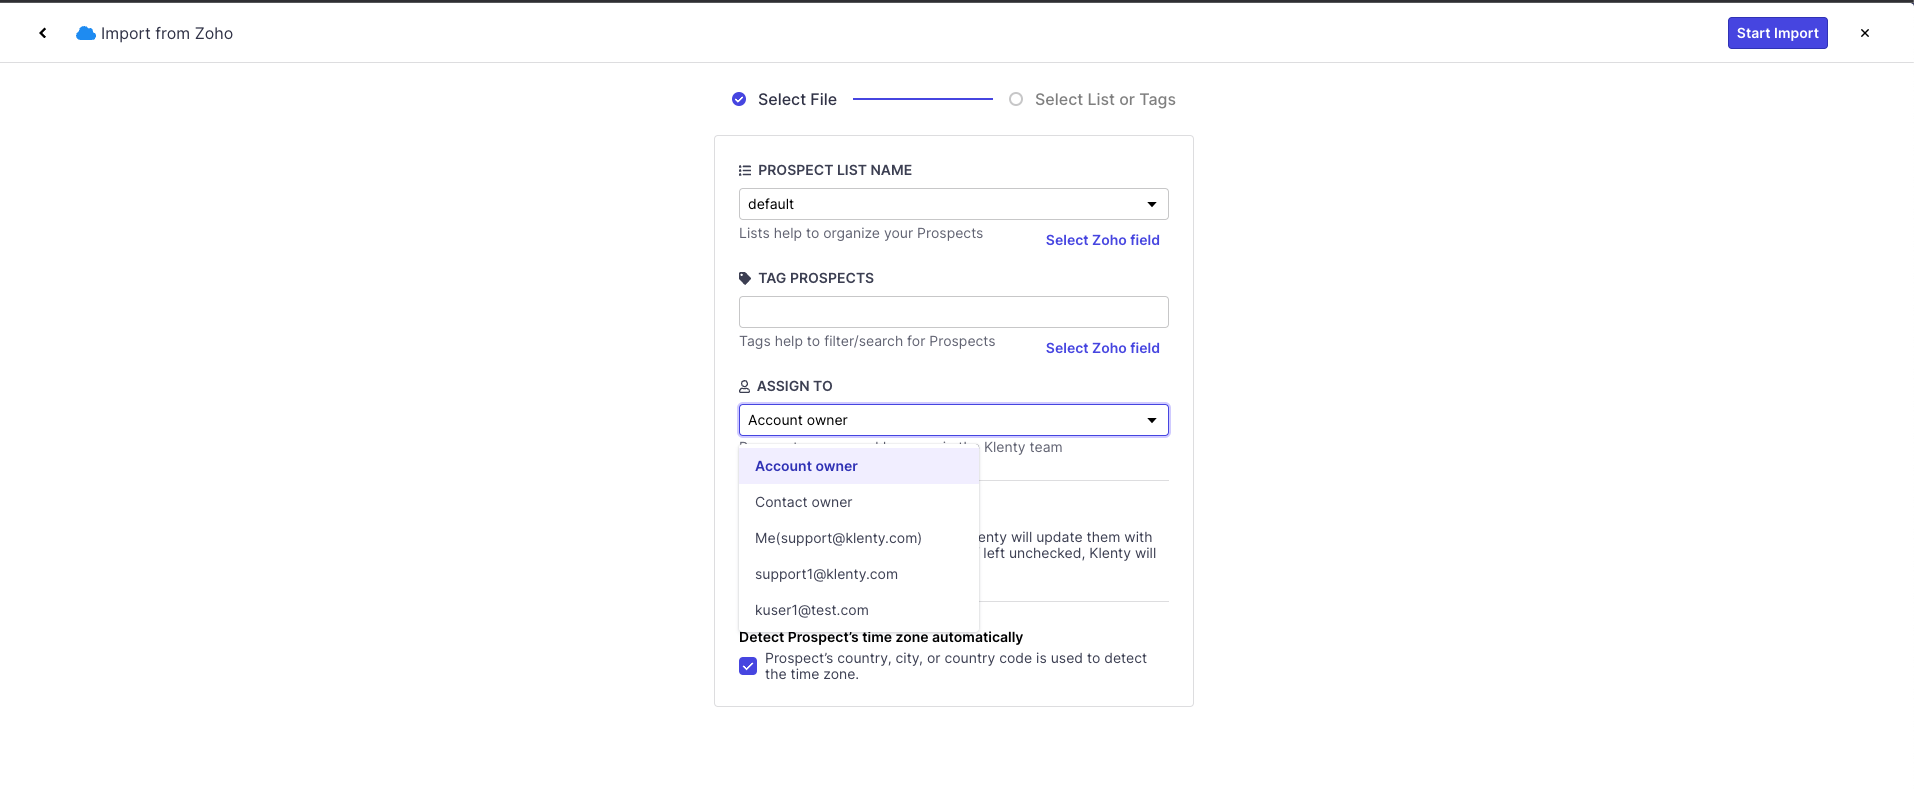This screenshot has width=1914, height=789.
Task: Click Select Zoho field under list name
Action: (1102, 240)
